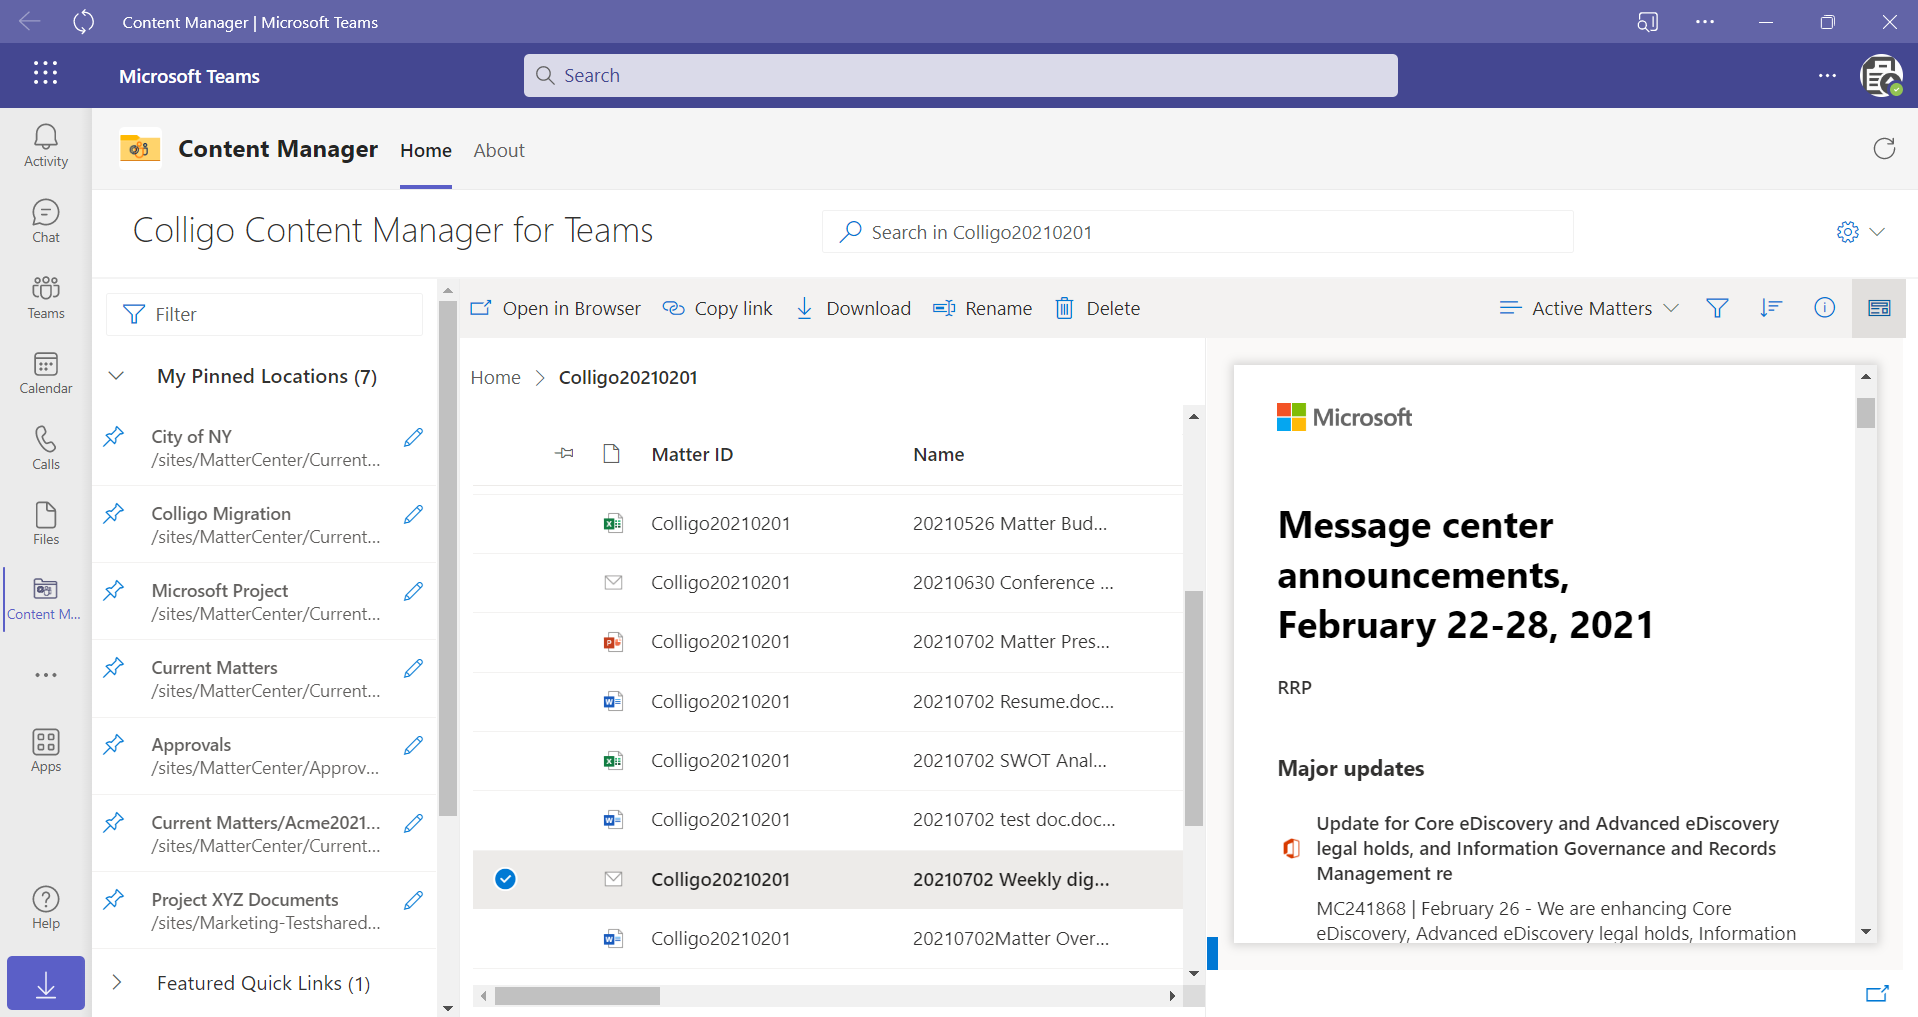Click the file list horizontal scrollbar thumb
This screenshot has width=1918, height=1017.
(577, 996)
